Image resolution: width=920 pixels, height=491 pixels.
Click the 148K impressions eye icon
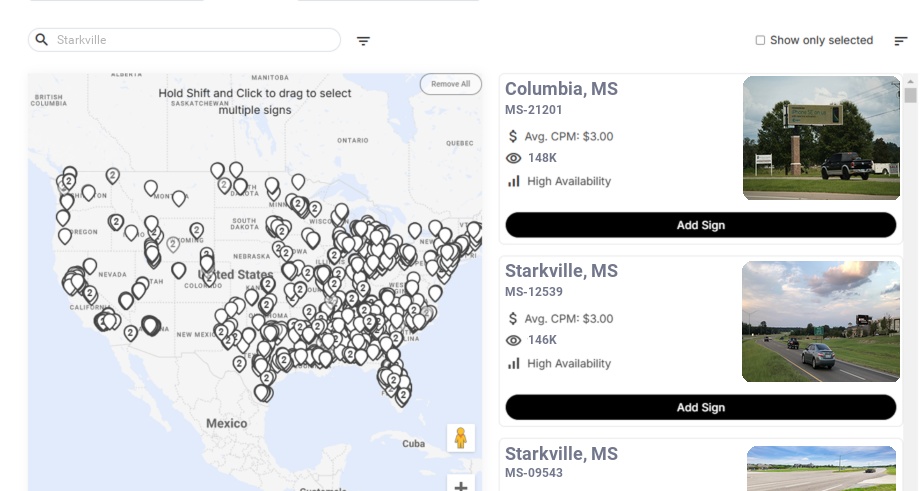point(514,158)
